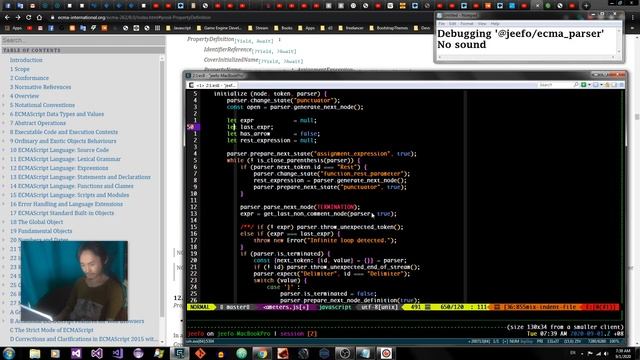Open the Stream bookmarks folder
Image resolution: width=640 pixels, height=360 pixels.
click(258, 28)
